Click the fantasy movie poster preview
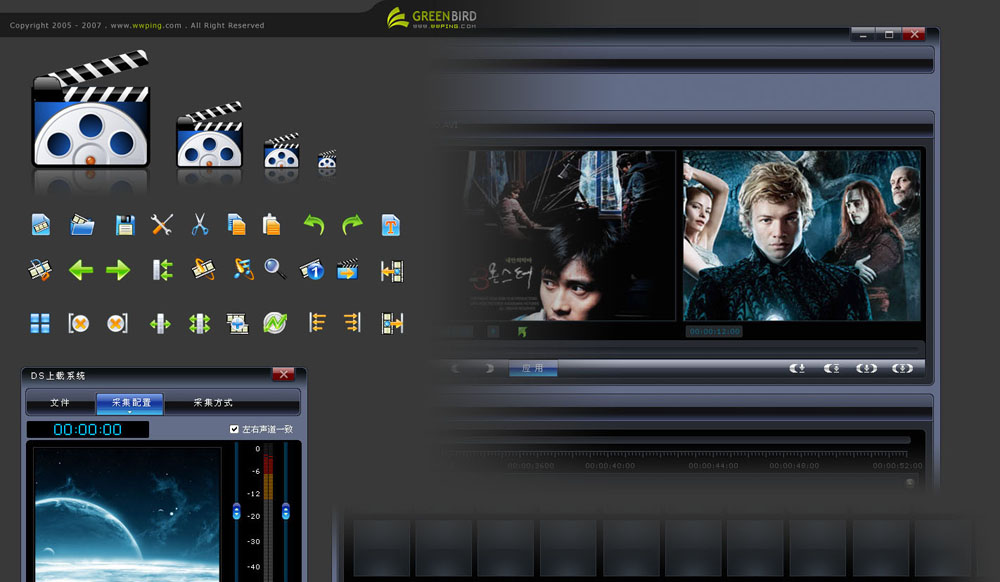Viewport: 1000px width, 582px height. click(802, 235)
